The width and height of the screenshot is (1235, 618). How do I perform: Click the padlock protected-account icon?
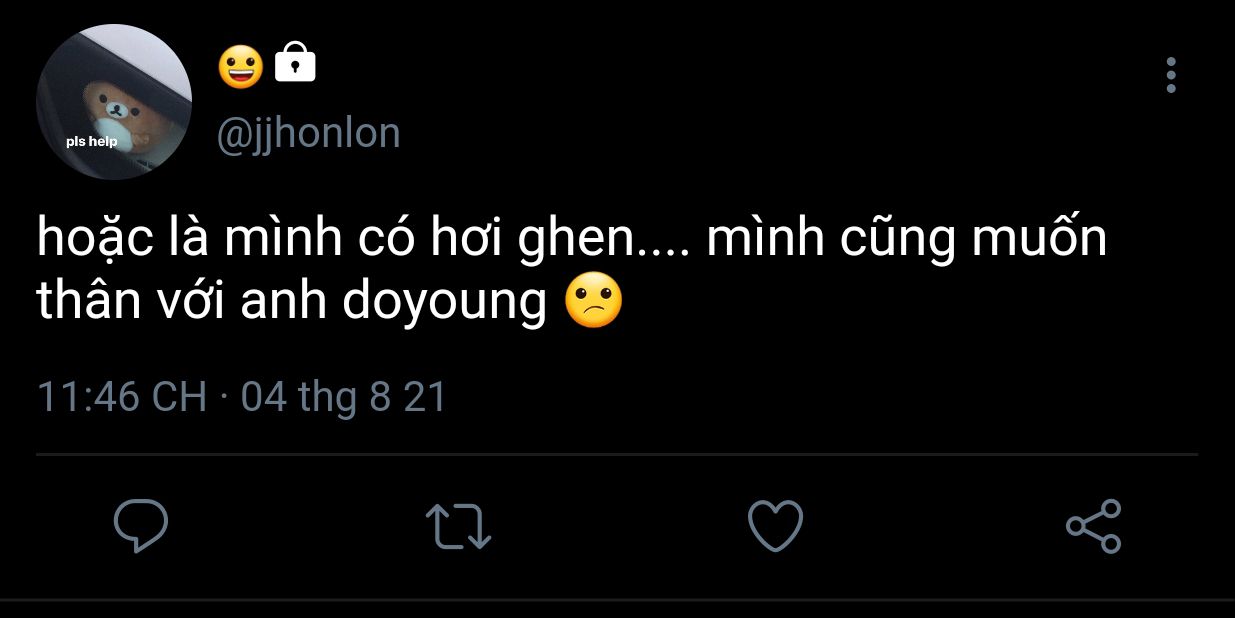pos(295,63)
